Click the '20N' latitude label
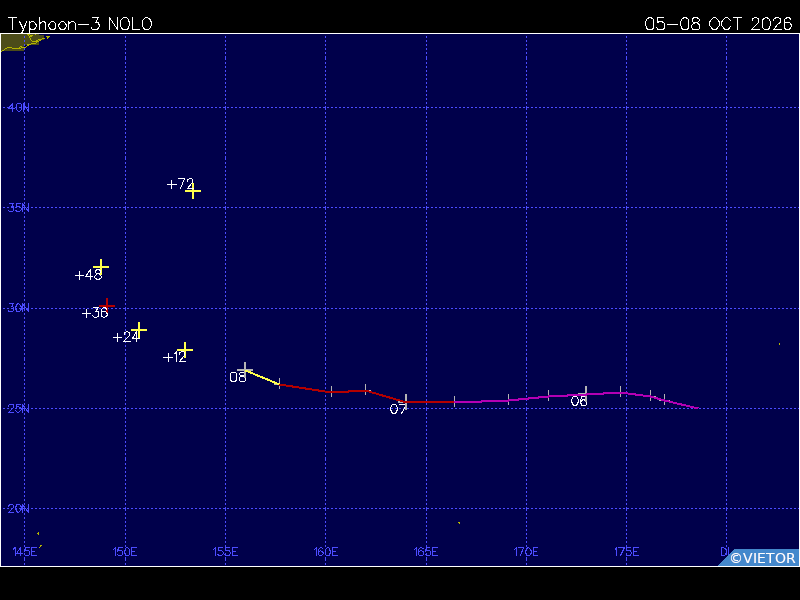 18,509
